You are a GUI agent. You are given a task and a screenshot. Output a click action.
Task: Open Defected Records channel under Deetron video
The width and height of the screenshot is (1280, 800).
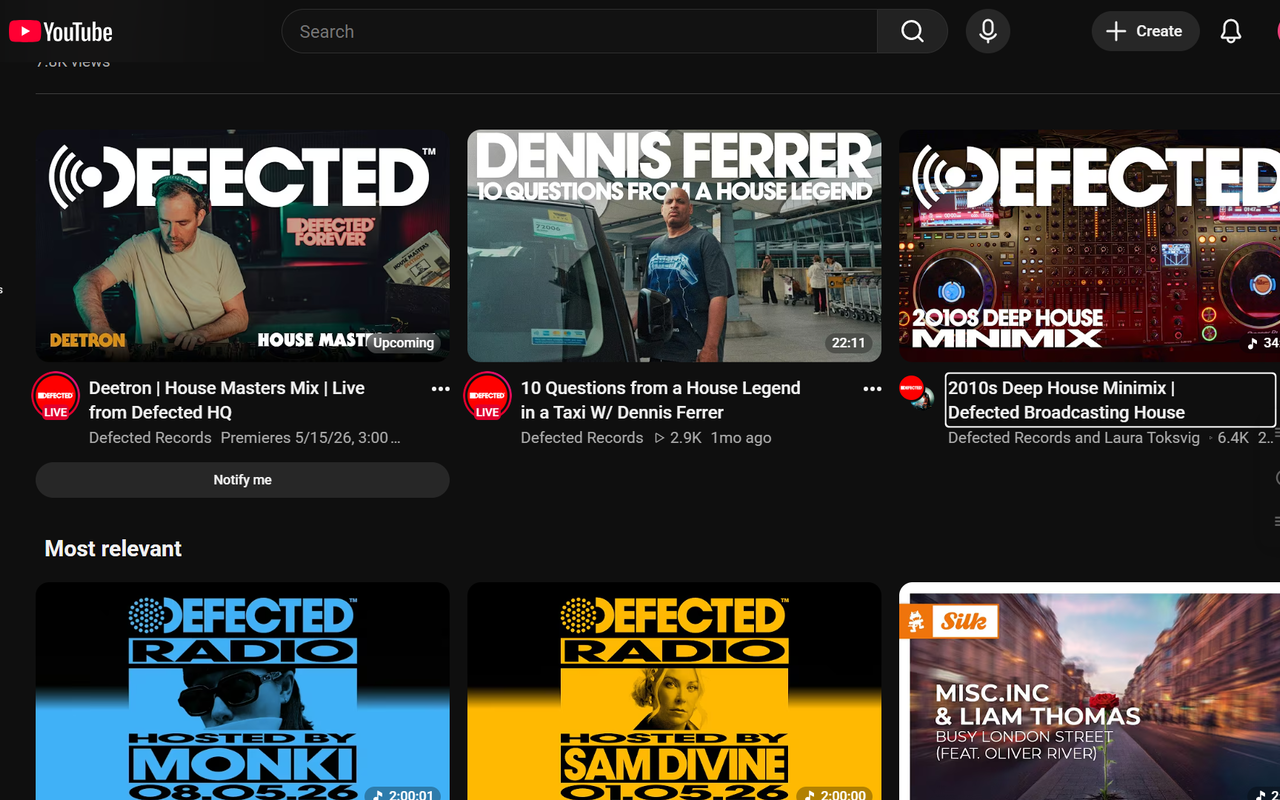[x=150, y=438]
